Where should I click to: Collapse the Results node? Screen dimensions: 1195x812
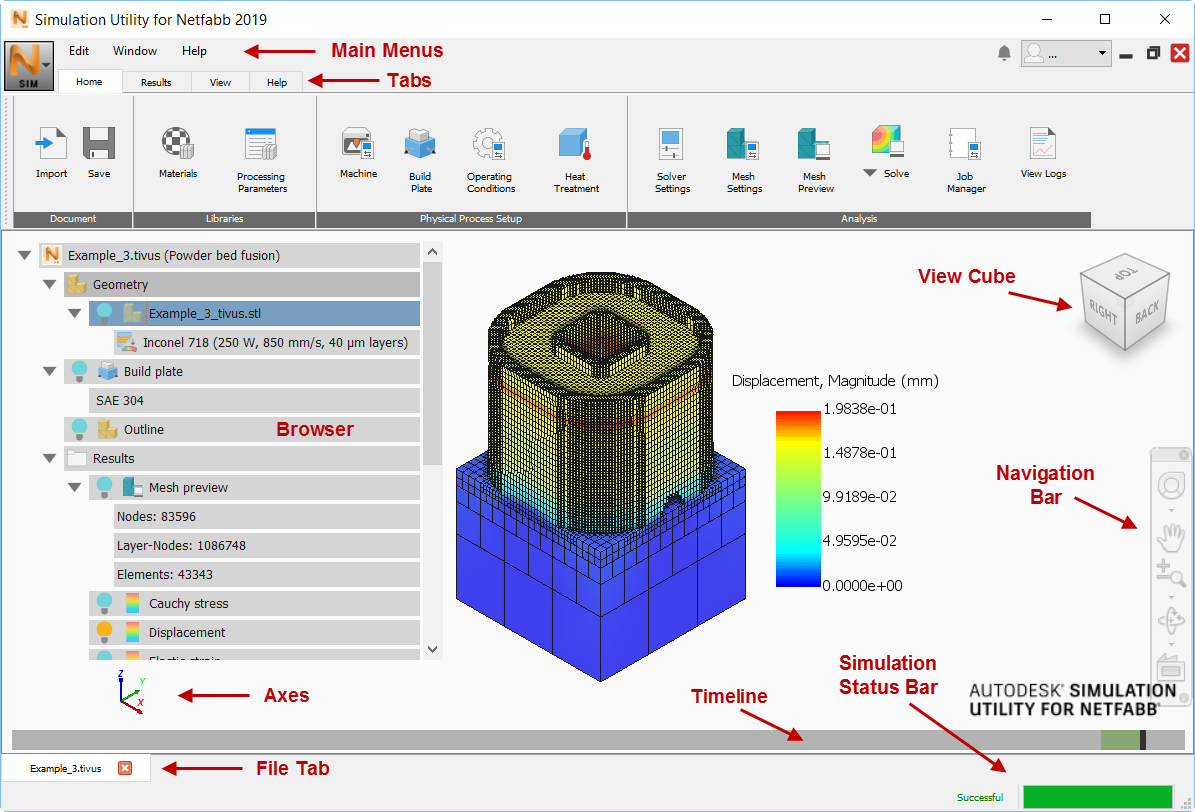pos(50,458)
